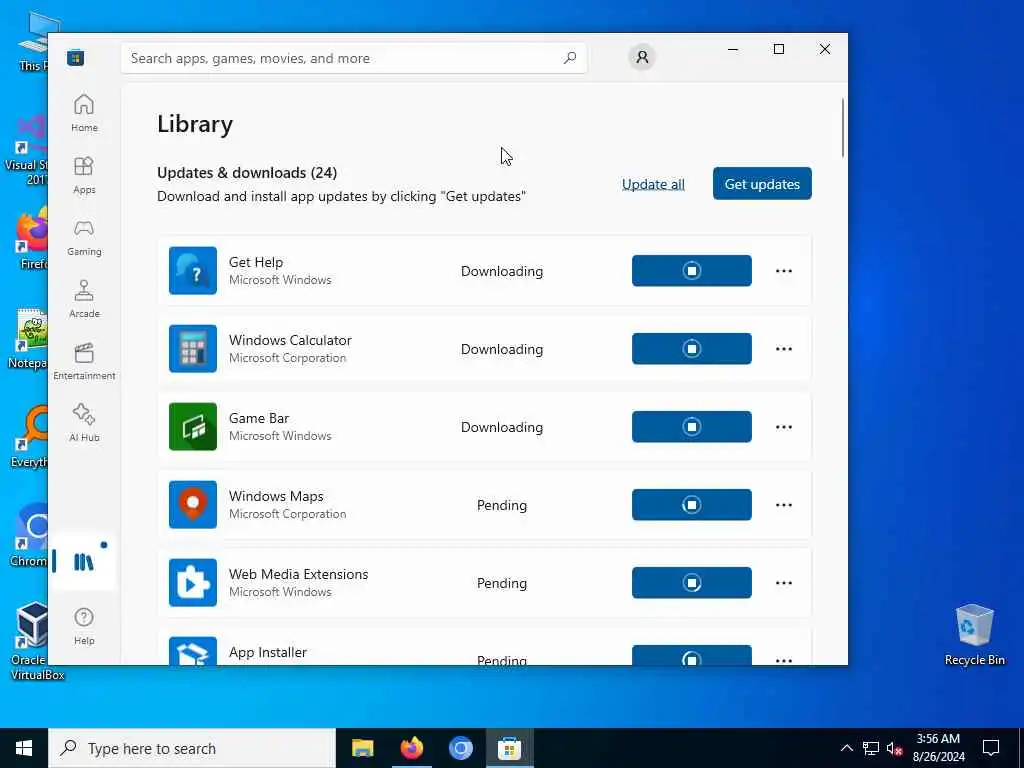The height and width of the screenshot is (768, 1024).
Task: Show hidden system tray icons
Action: point(846,748)
